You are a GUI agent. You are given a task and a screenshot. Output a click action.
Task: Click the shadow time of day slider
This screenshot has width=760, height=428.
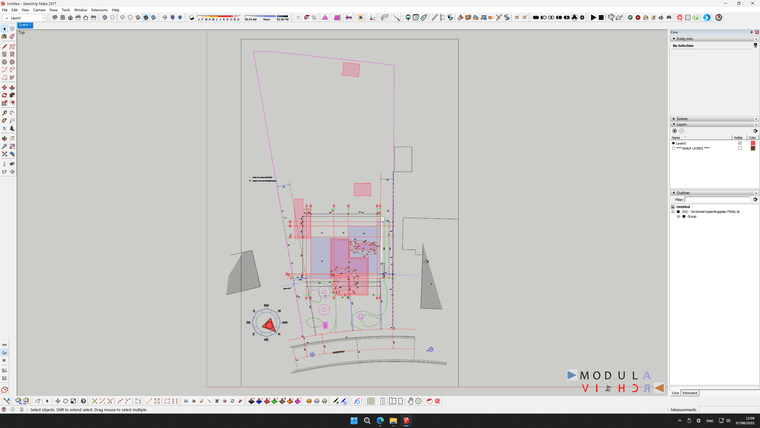[267, 17]
